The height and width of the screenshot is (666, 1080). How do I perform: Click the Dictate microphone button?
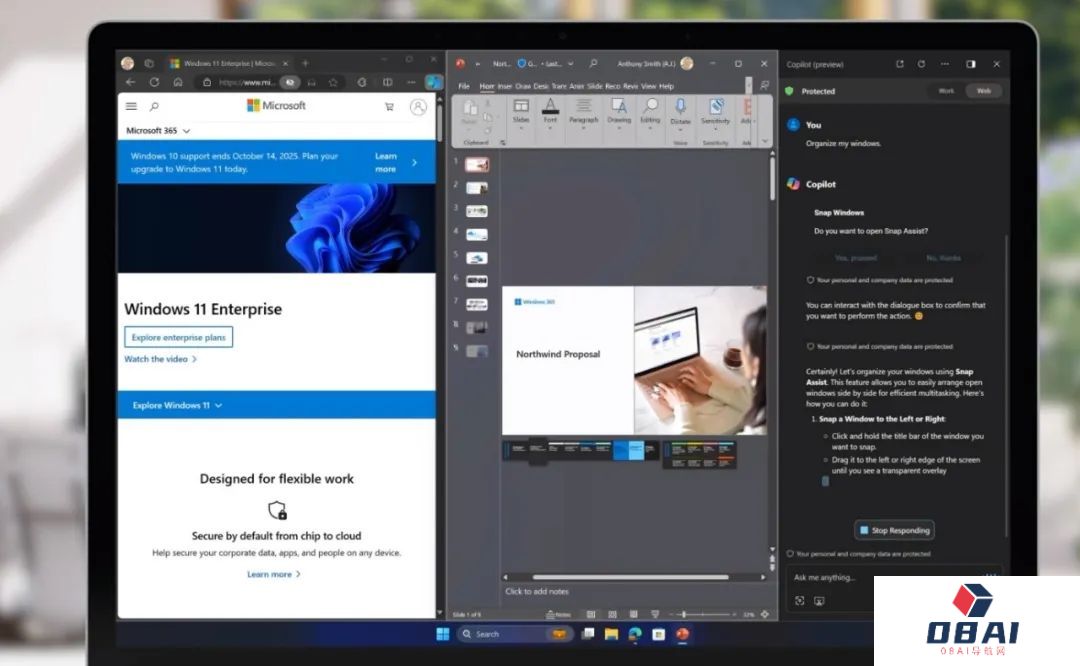click(681, 112)
